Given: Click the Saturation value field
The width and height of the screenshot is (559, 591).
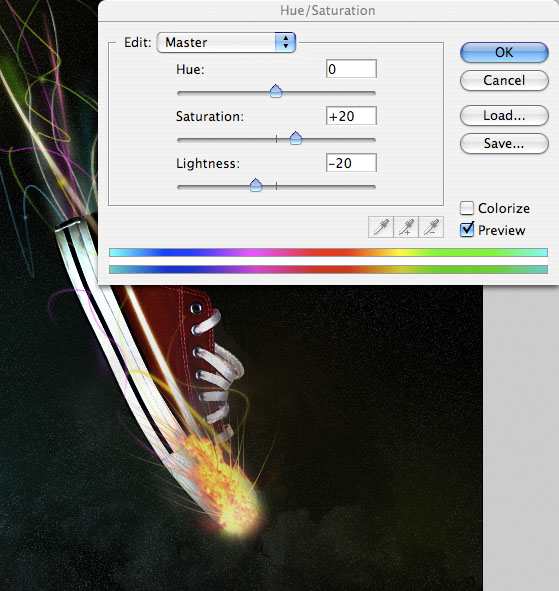Looking at the screenshot, I should [351, 116].
